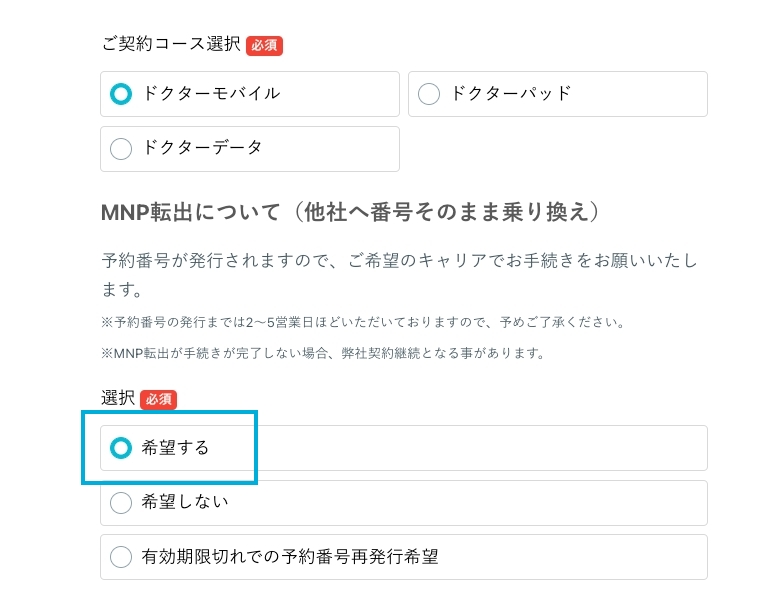
Task: Click the MNP転出について section heading
Action: pyautogui.click(x=350, y=212)
